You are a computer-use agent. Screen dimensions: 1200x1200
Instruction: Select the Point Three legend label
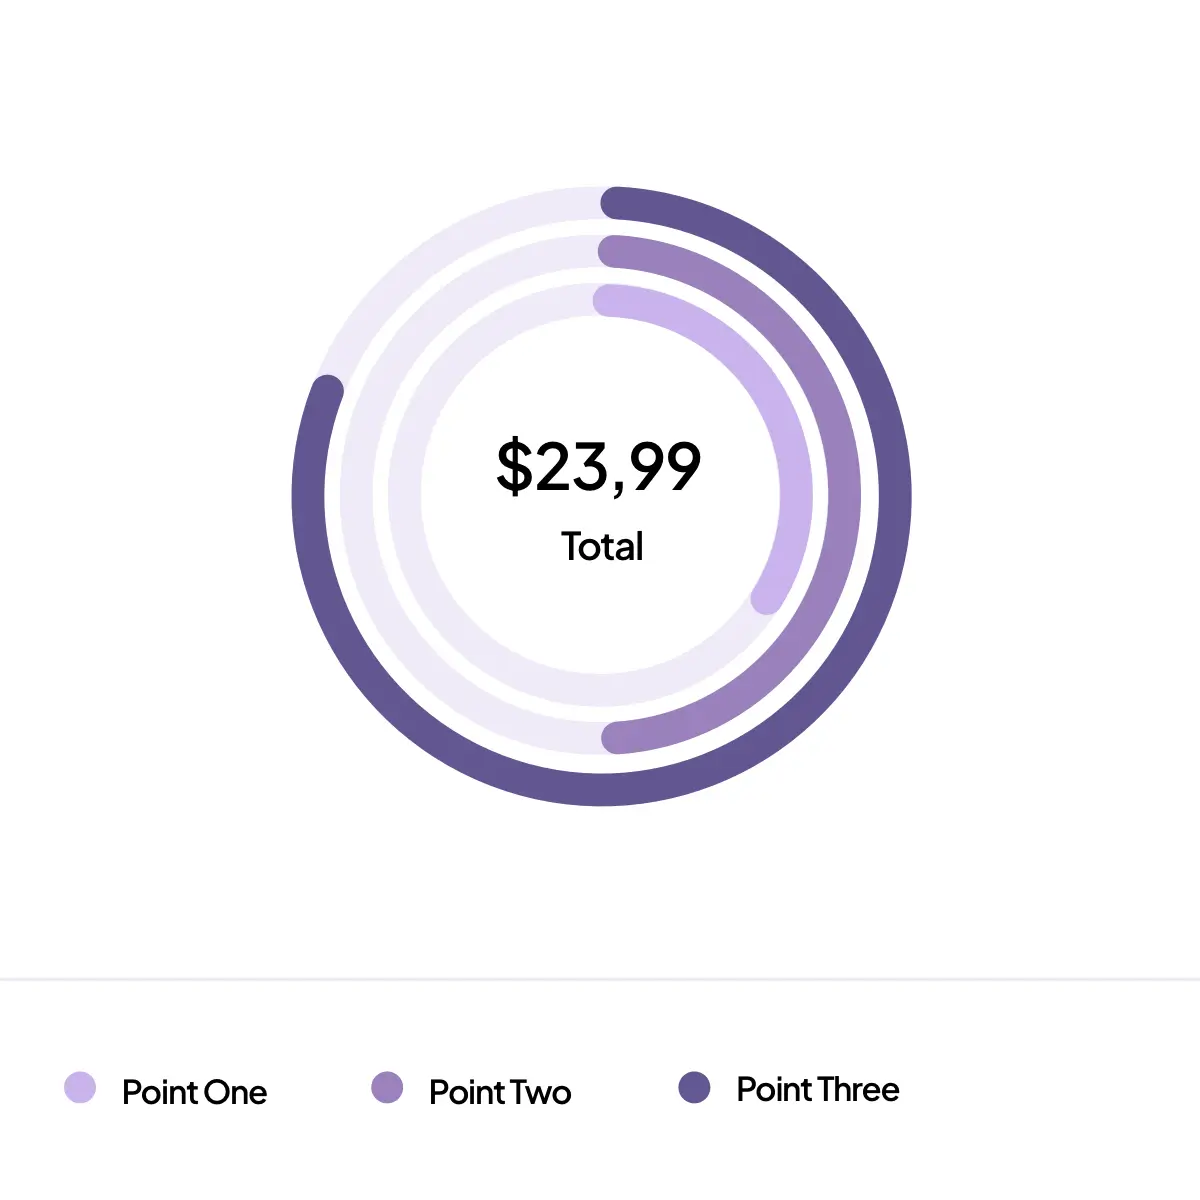point(818,1089)
